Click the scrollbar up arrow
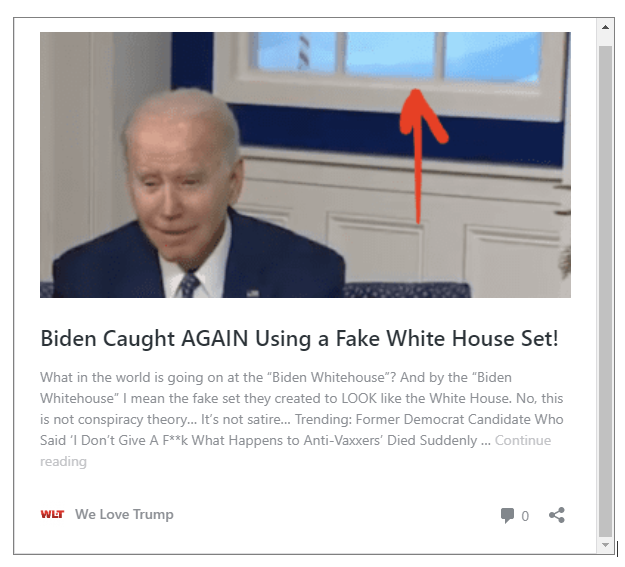 (605, 27)
